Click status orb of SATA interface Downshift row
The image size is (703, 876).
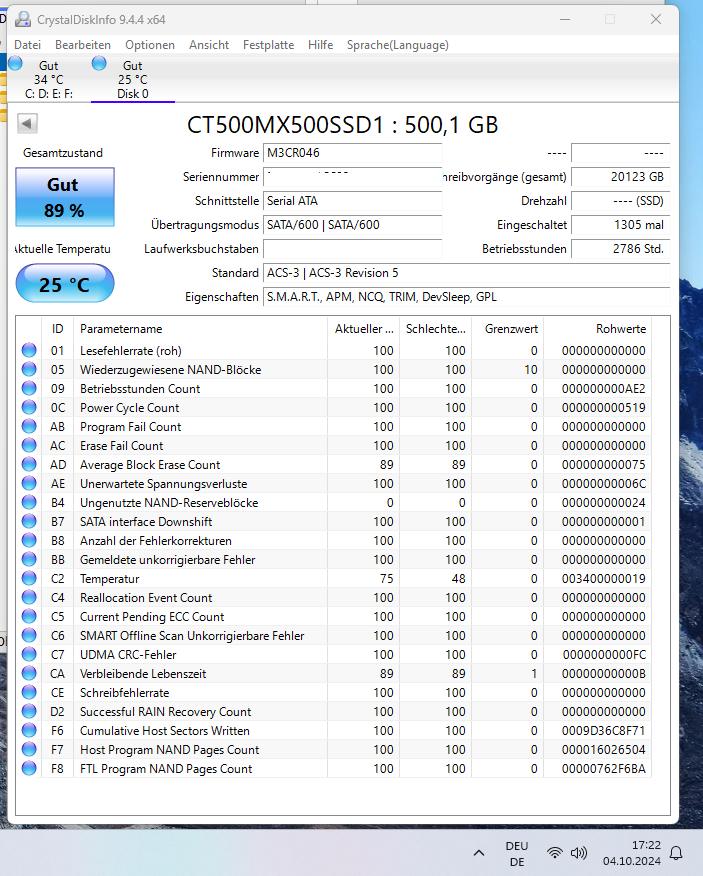[x=29, y=521]
